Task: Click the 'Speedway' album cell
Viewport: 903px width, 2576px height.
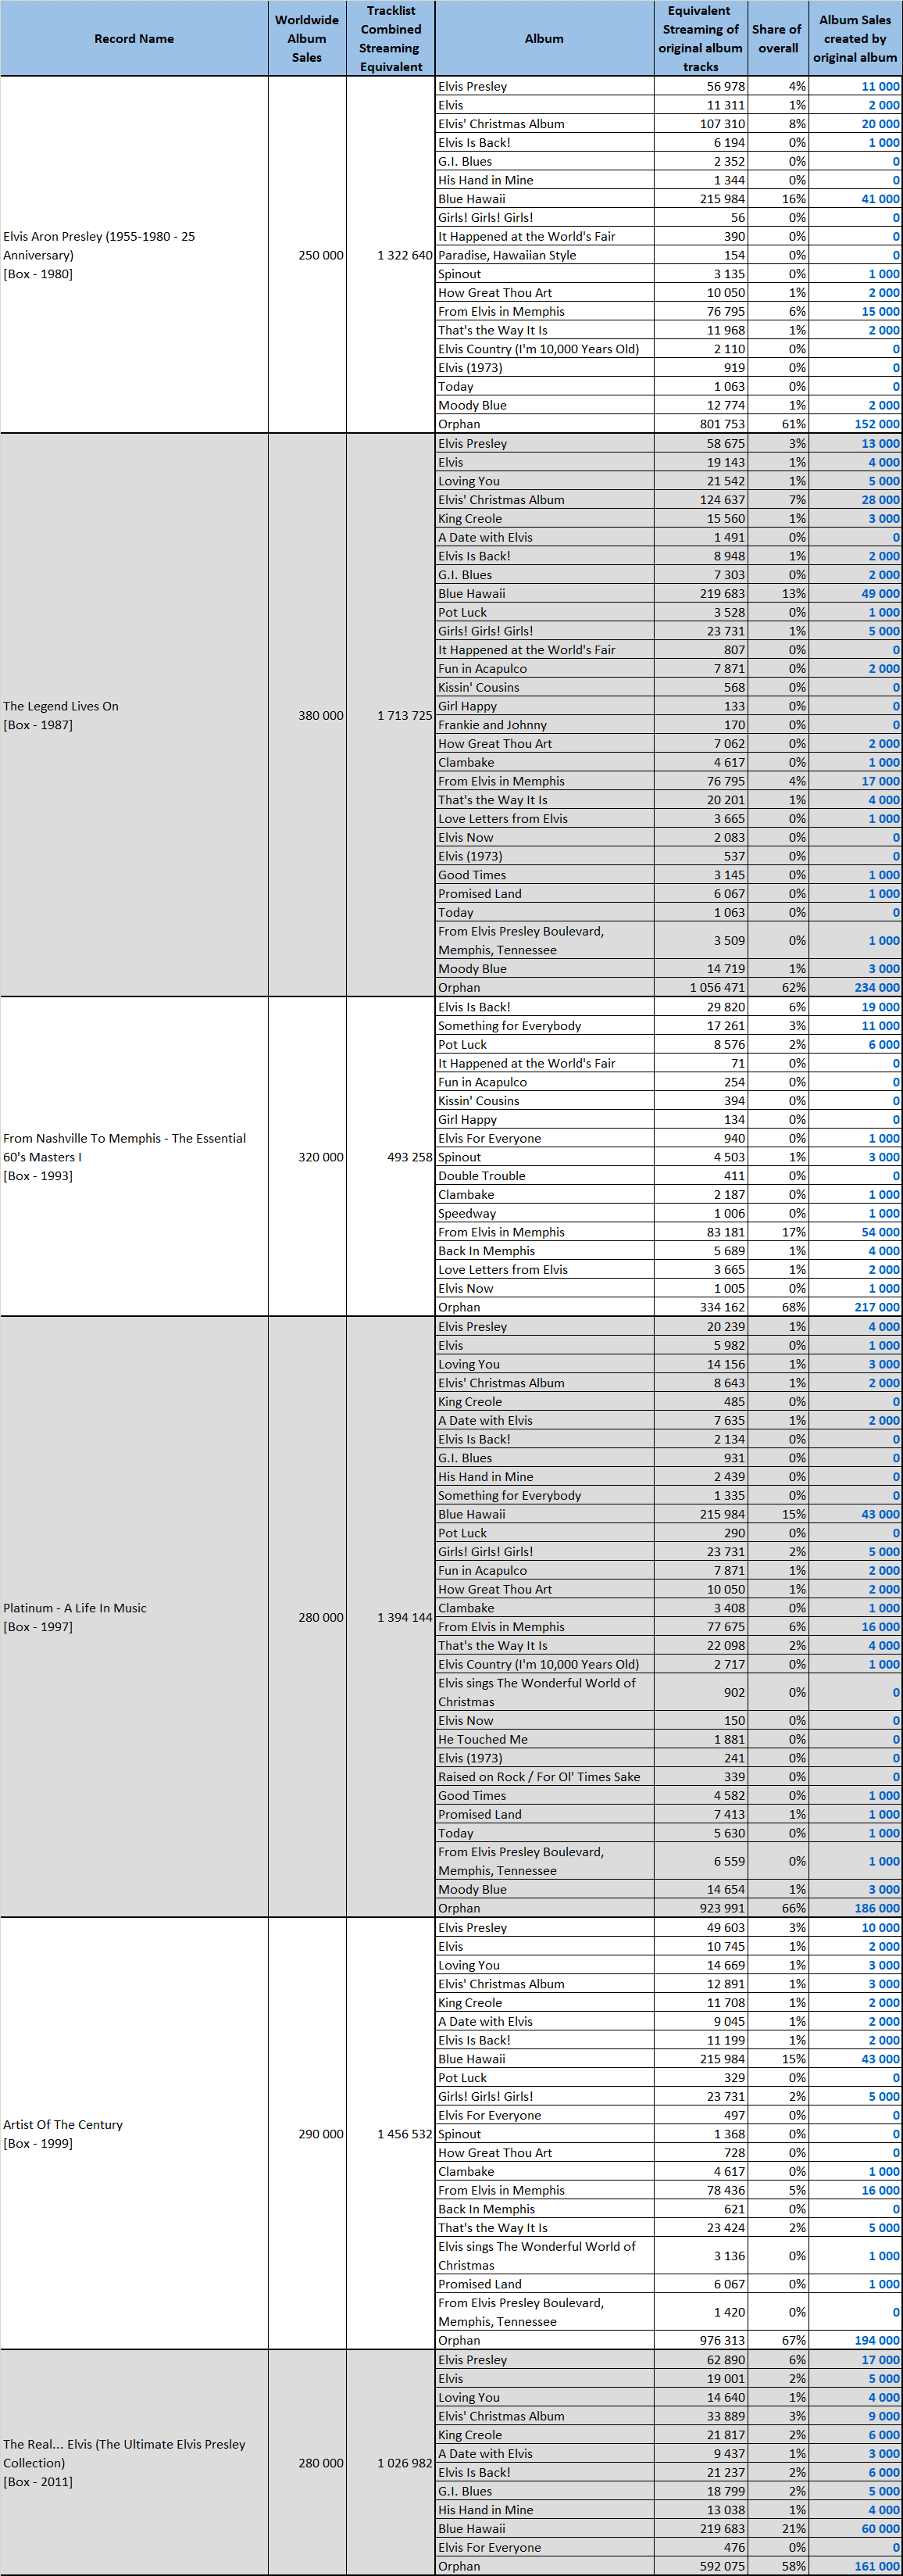Action: pos(544,1213)
